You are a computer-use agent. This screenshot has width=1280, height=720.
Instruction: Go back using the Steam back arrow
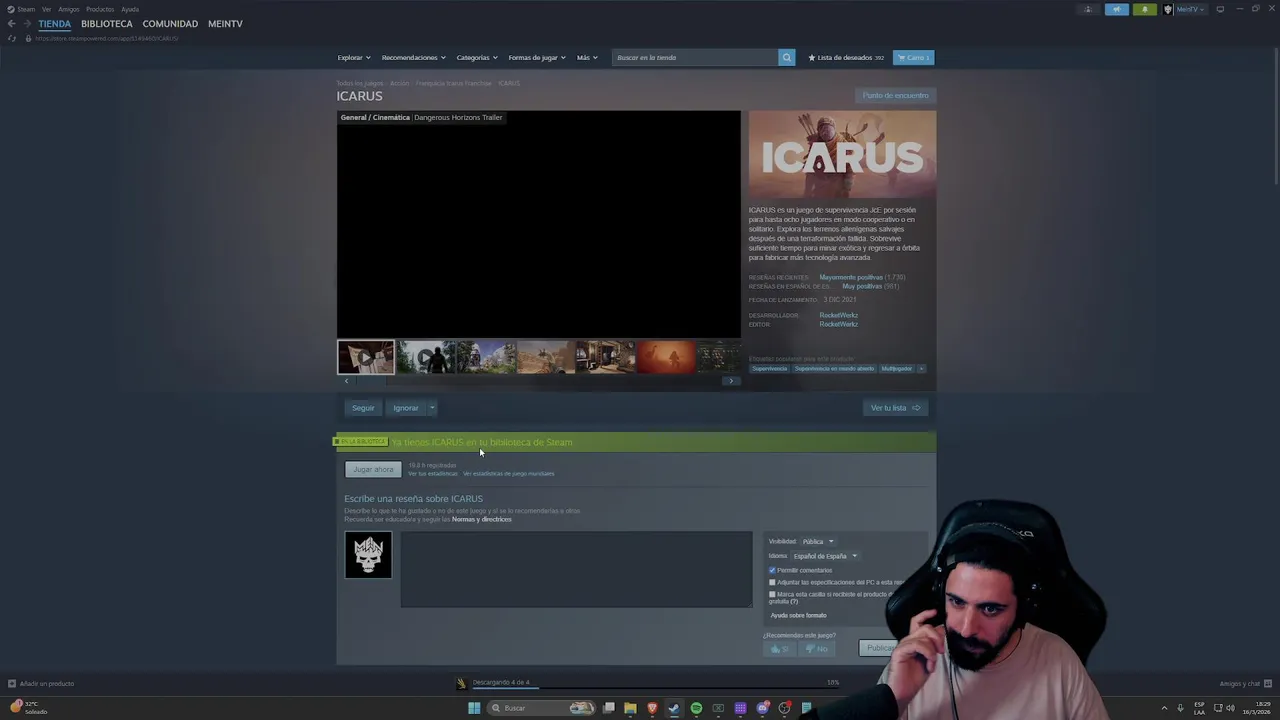click(x=11, y=24)
